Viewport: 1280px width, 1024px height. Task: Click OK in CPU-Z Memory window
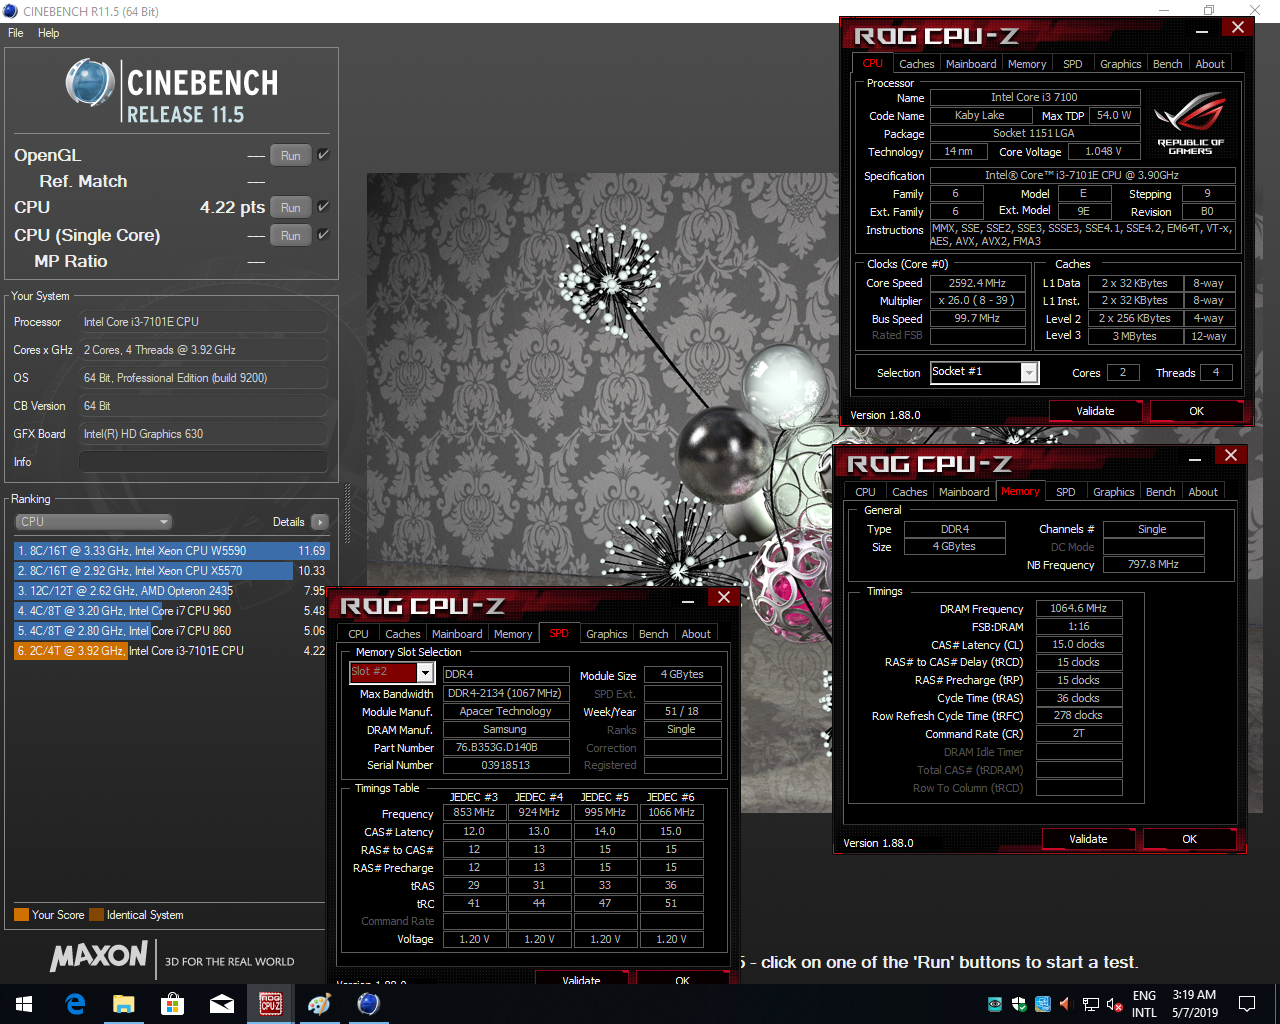pyautogui.click(x=1189, y=839)
